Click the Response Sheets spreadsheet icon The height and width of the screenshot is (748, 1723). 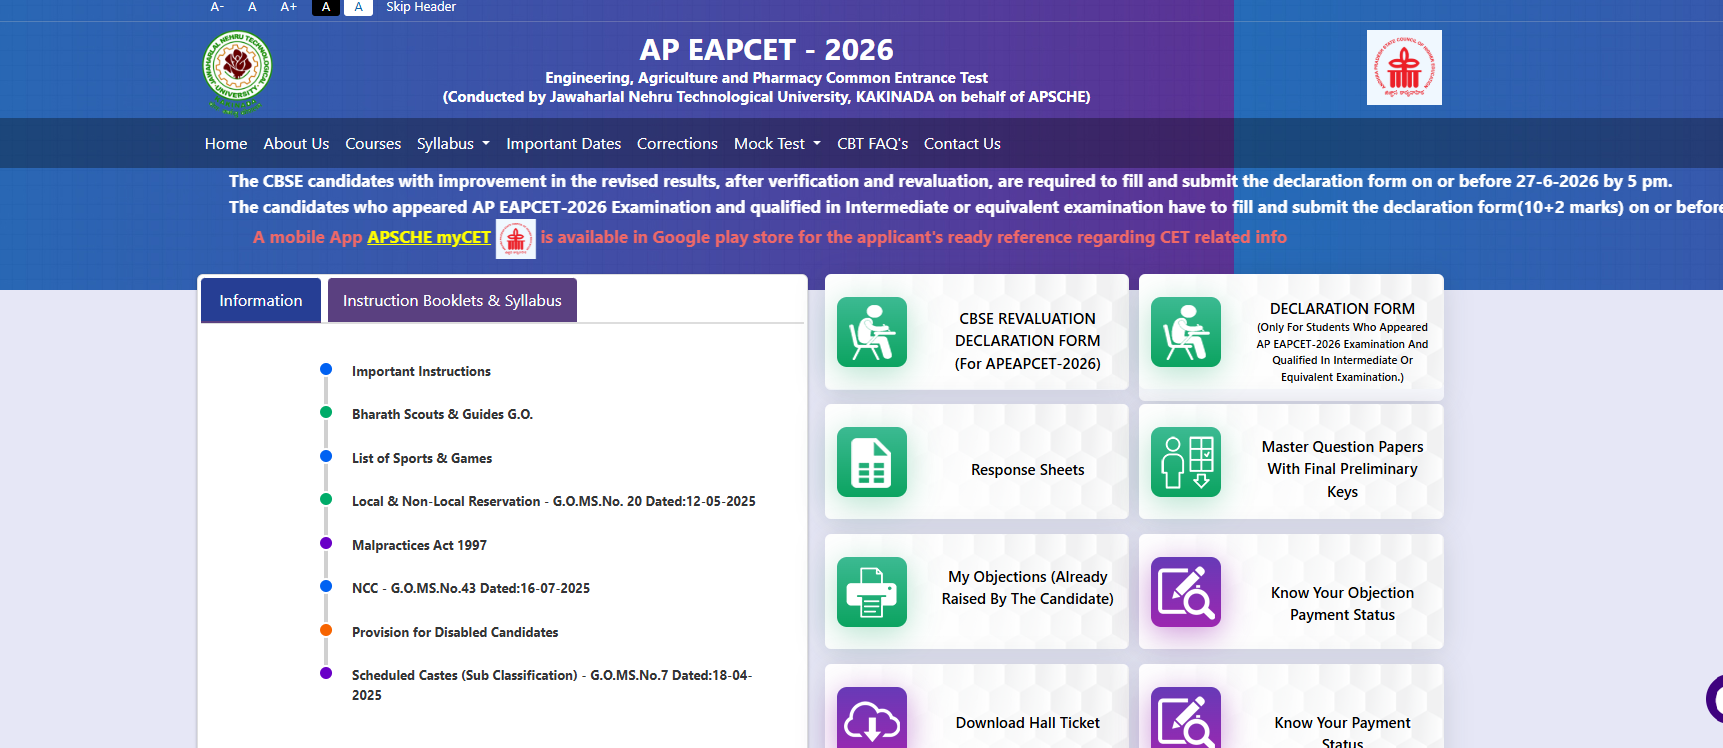click(x=872, y=462)
